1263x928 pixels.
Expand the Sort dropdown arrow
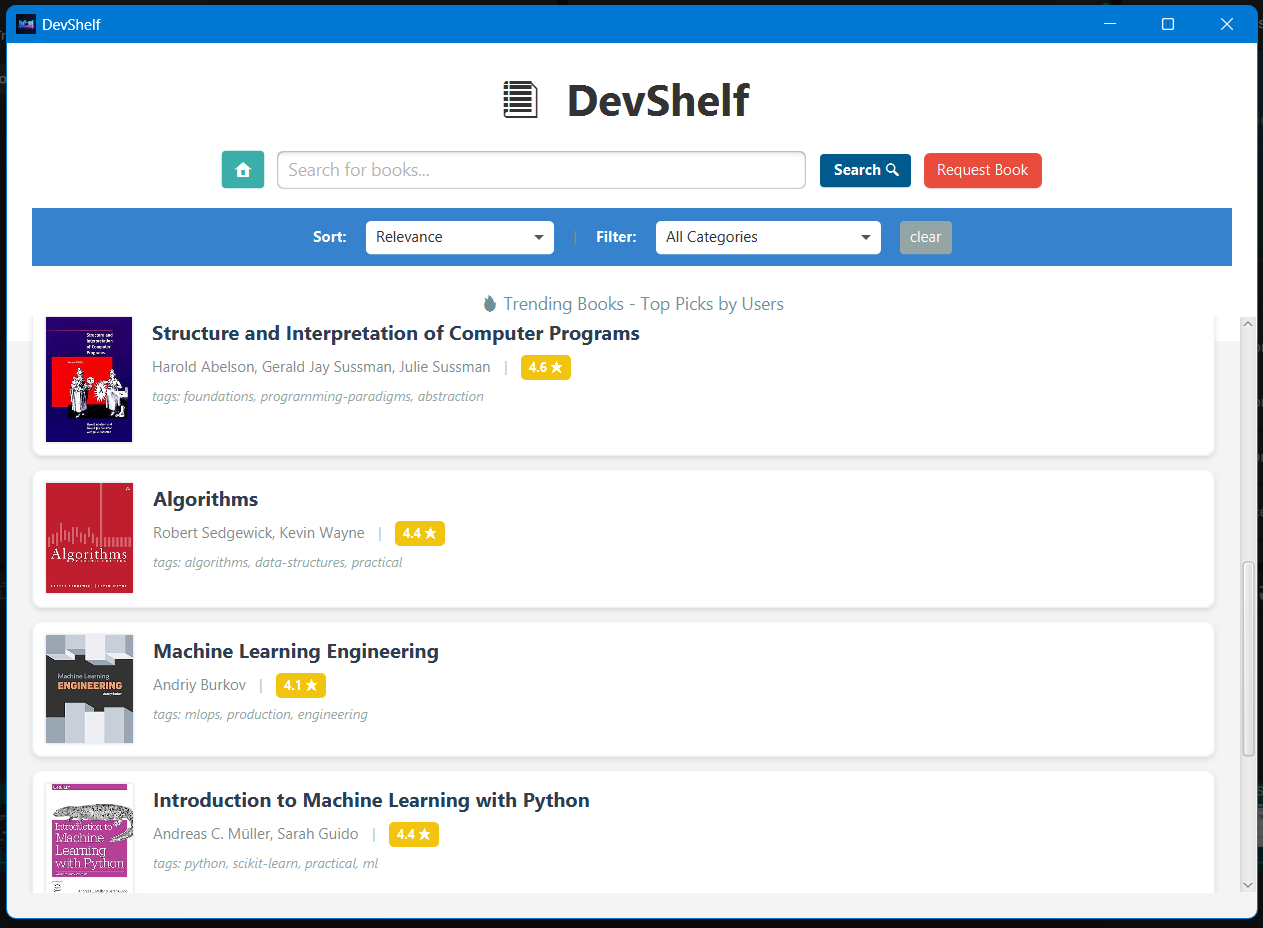click(x=540, y=237)
